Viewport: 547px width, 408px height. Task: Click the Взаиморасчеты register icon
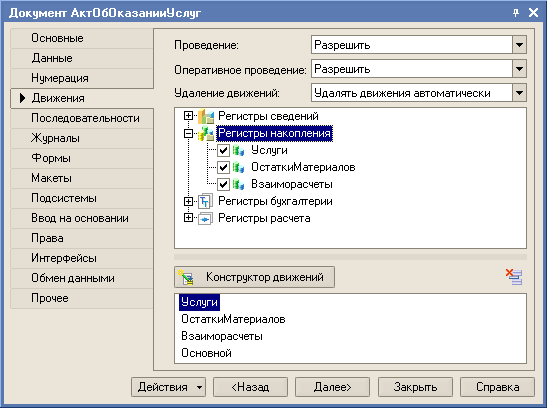click(x=239, y=184)
